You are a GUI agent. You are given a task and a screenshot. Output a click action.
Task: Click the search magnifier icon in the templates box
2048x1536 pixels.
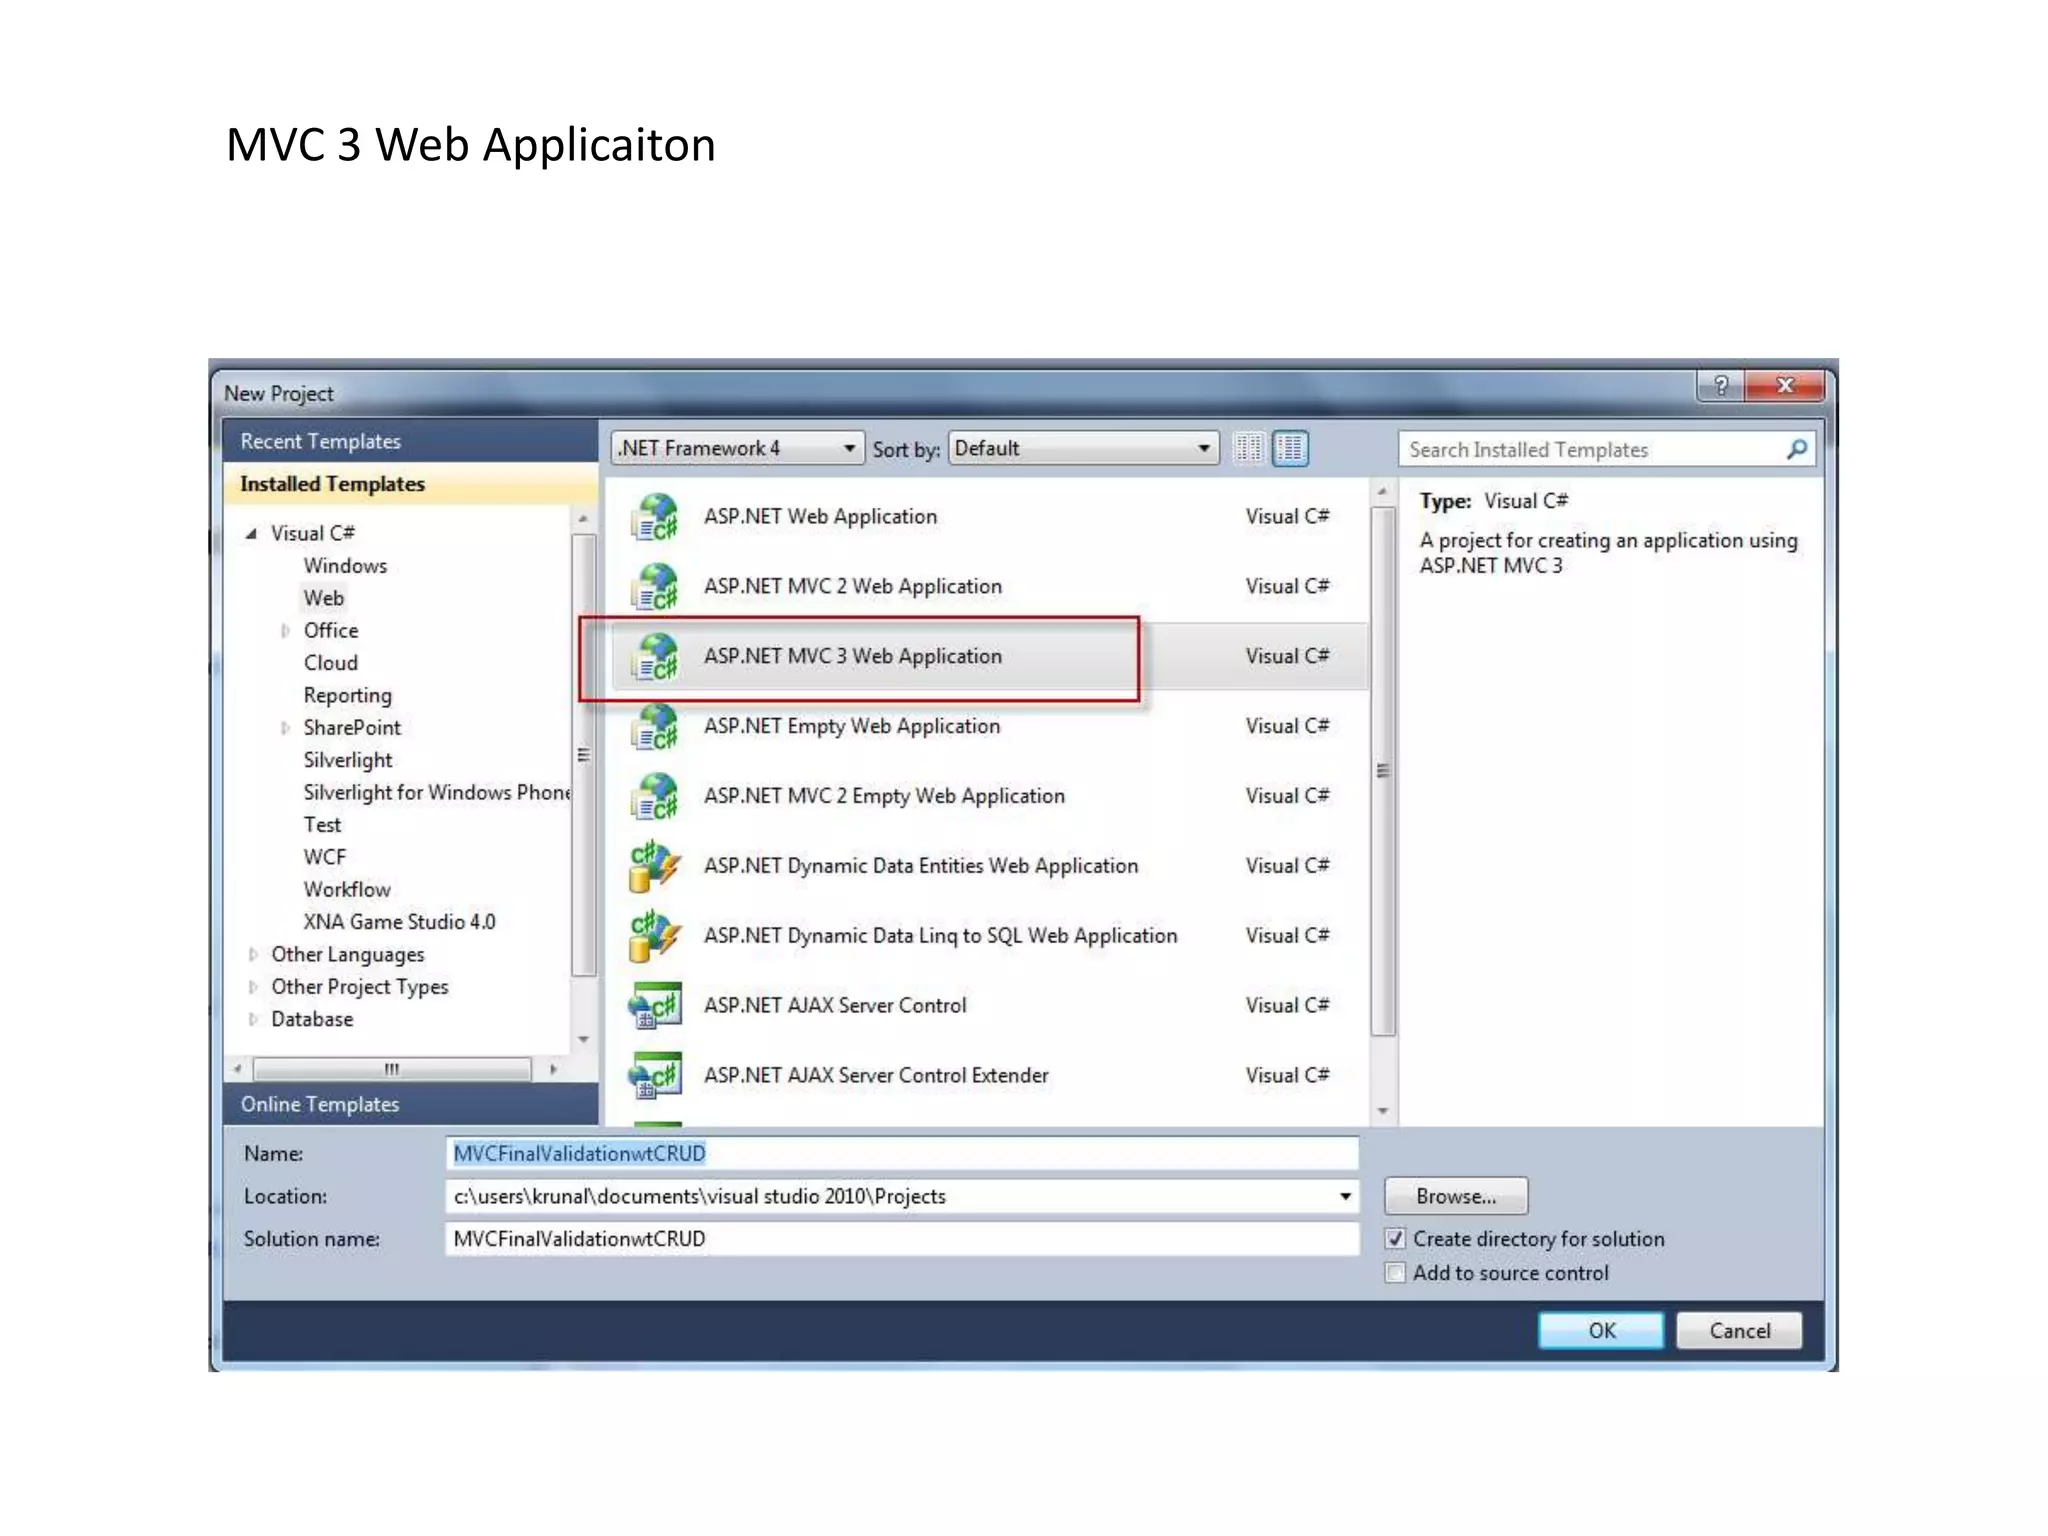pos(1796,450)
